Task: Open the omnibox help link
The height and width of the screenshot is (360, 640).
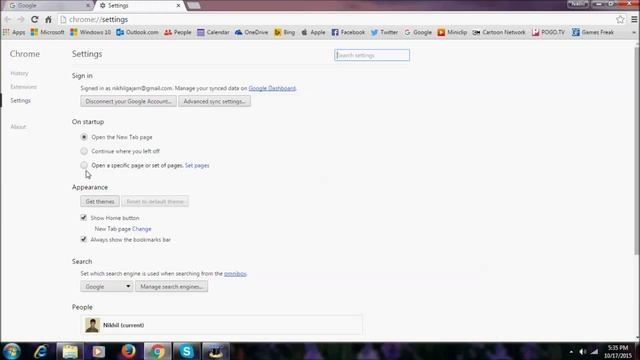Action: [235, 273]
